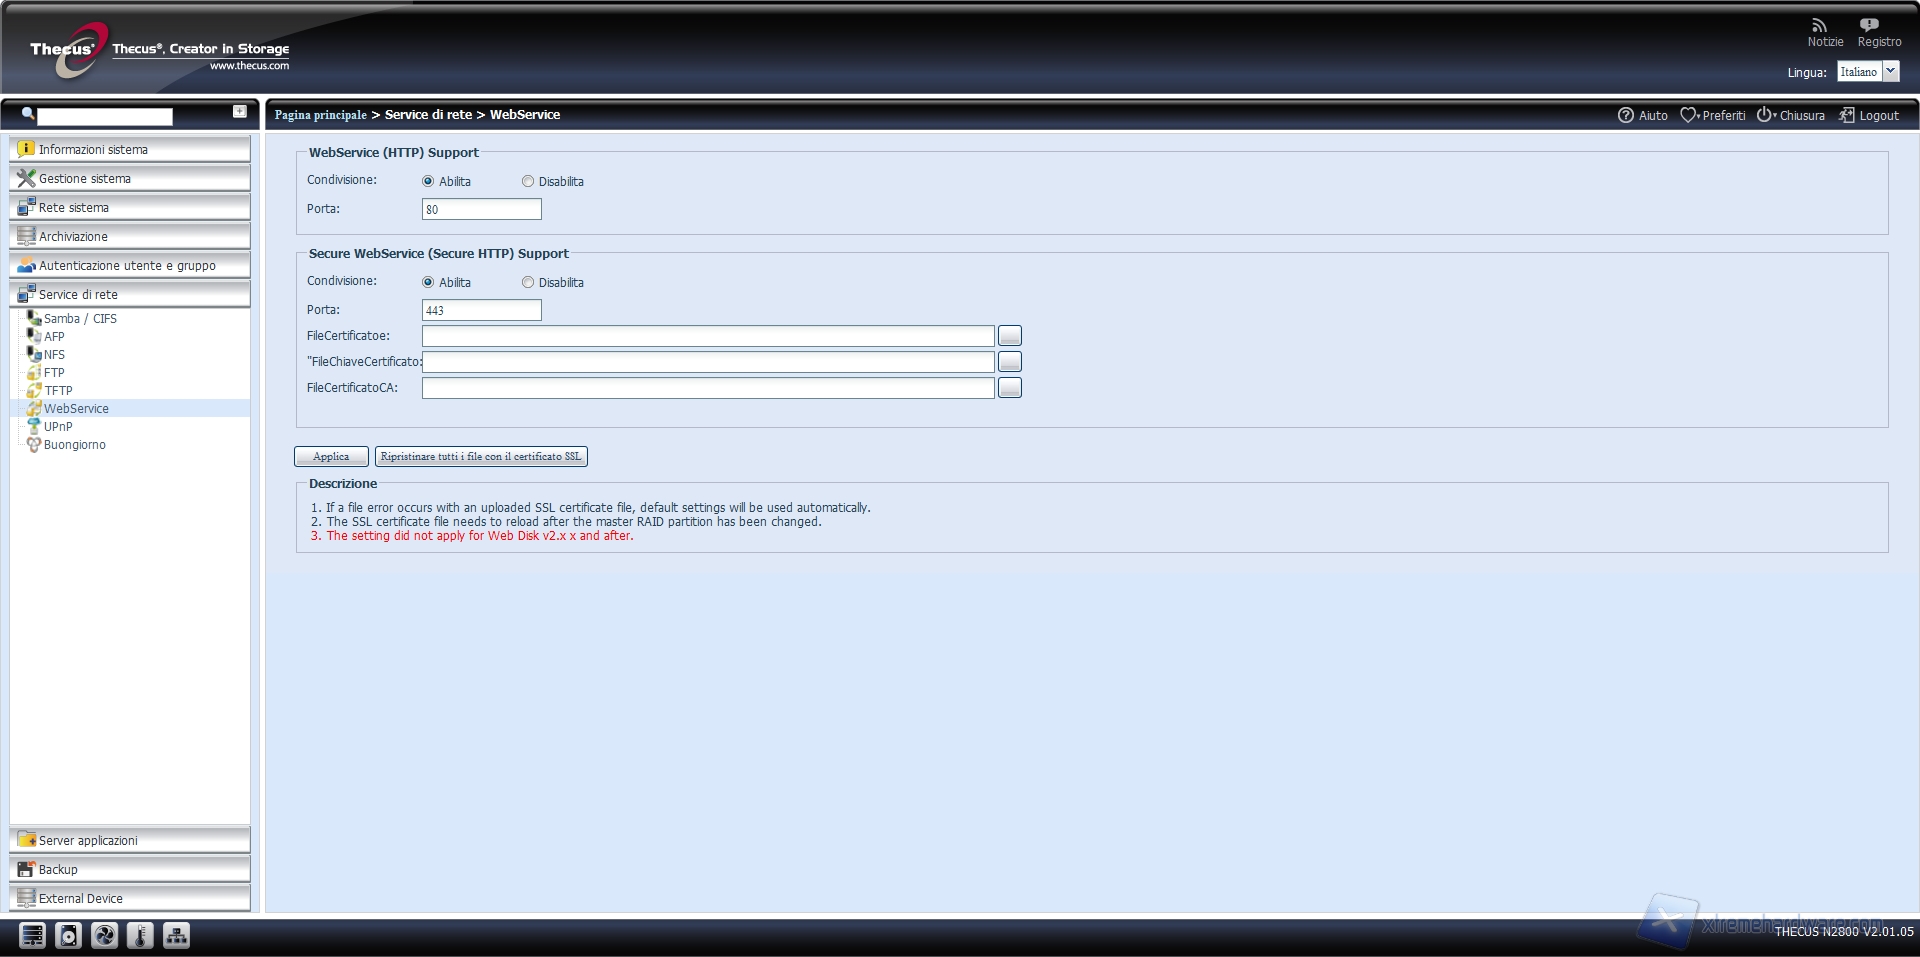Select Disabilita for Secure WebService
Viewport: 1920px width, 957px height.
click(528, 282)
